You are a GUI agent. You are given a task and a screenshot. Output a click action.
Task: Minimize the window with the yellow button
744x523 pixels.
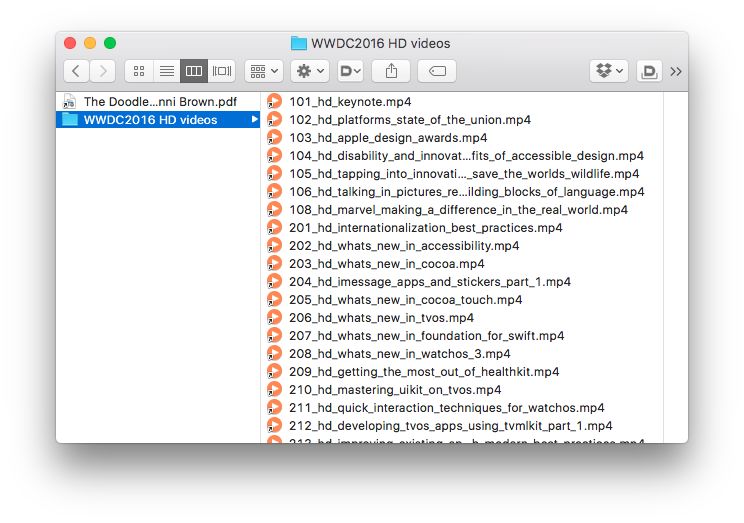pyautogui.click(x=90, y=43)
